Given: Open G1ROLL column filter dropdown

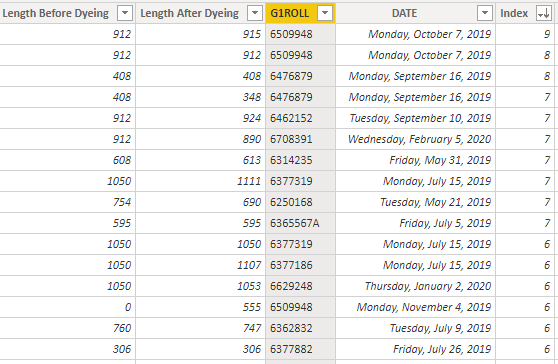Looking at the screenshot, I should point(325,14).
